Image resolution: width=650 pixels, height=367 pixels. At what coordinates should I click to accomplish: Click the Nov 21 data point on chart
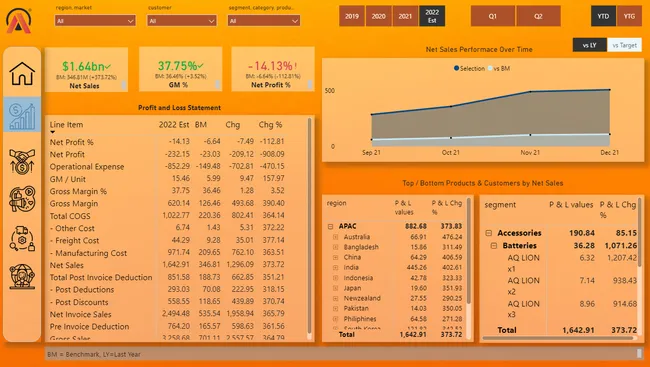[x=530, y=92]
